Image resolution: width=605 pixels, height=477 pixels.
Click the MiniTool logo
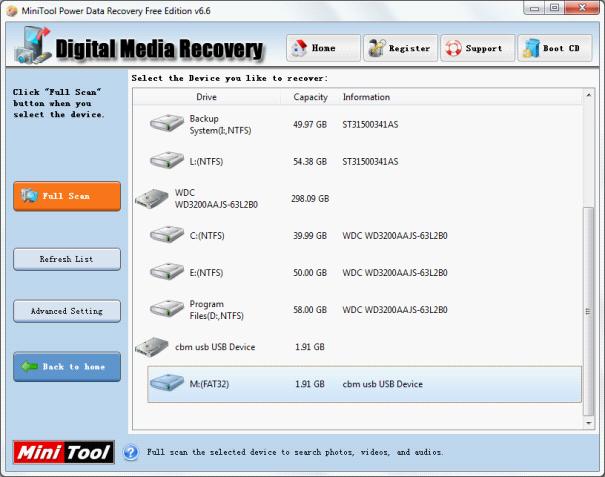coord(64,452)
